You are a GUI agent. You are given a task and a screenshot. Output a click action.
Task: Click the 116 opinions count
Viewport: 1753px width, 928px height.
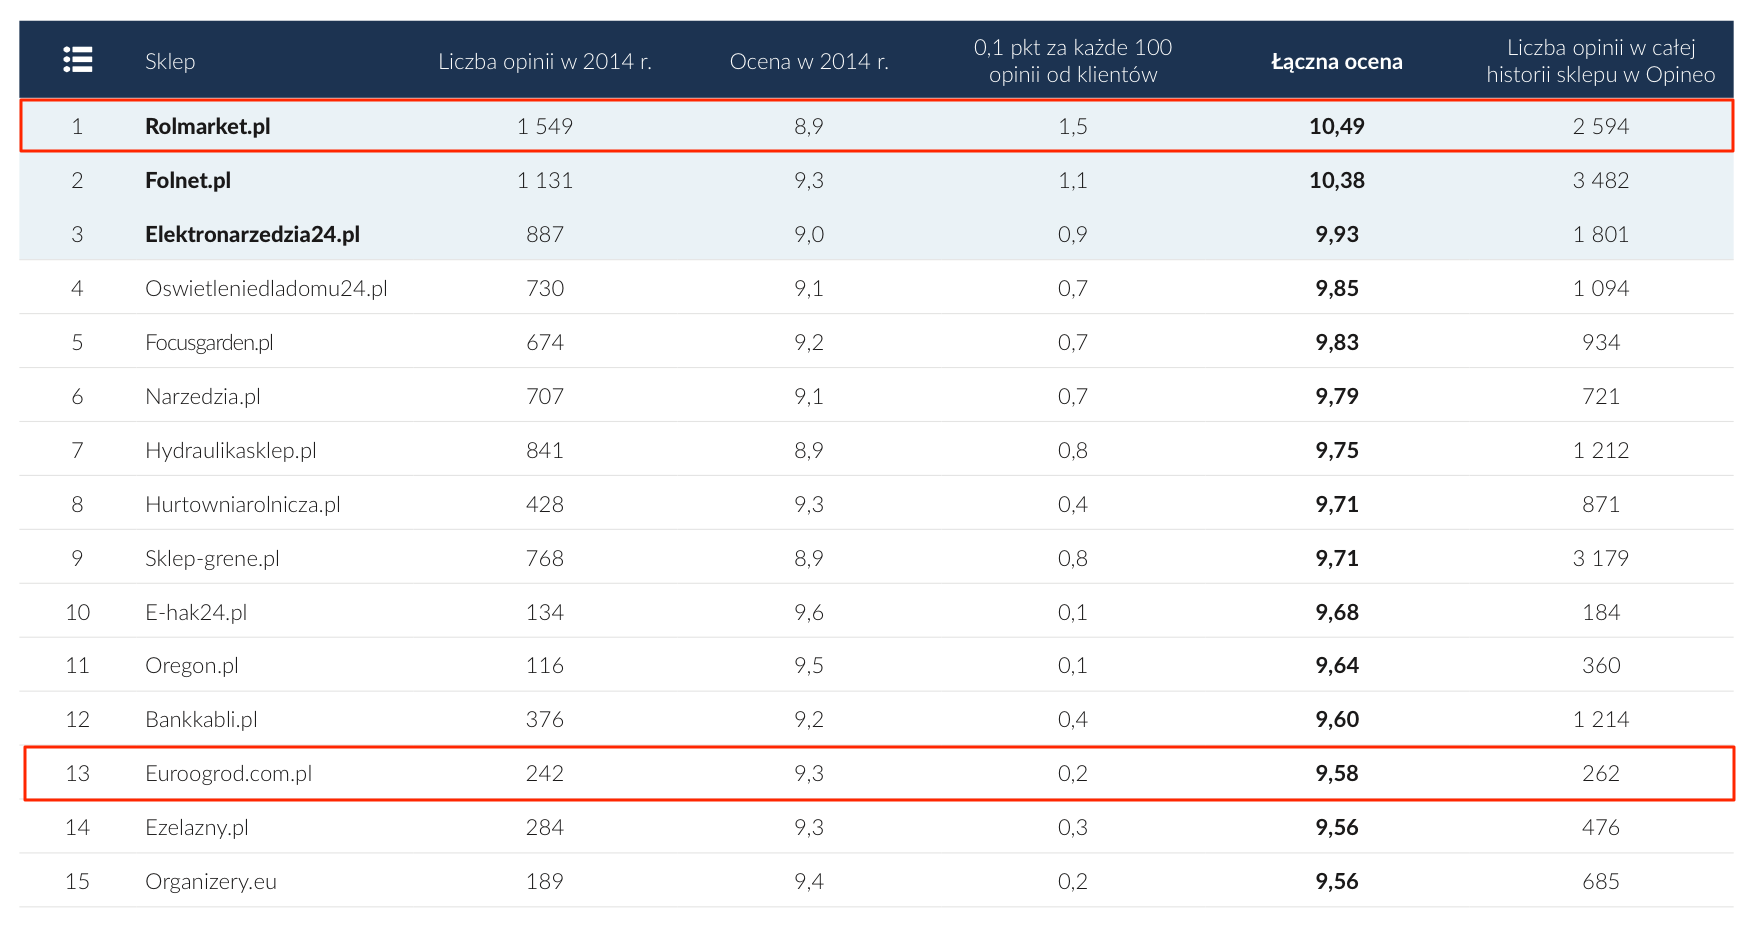(545, 665)
